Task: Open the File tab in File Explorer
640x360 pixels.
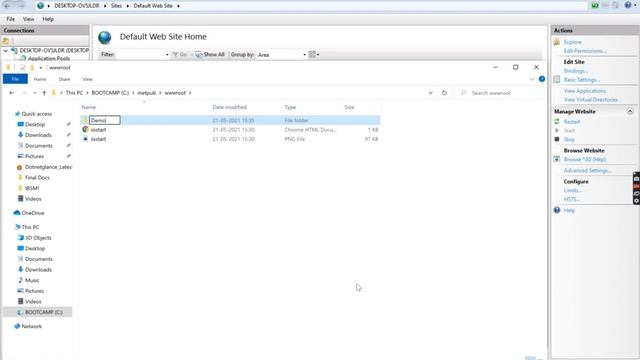Action: coord(15,79)
